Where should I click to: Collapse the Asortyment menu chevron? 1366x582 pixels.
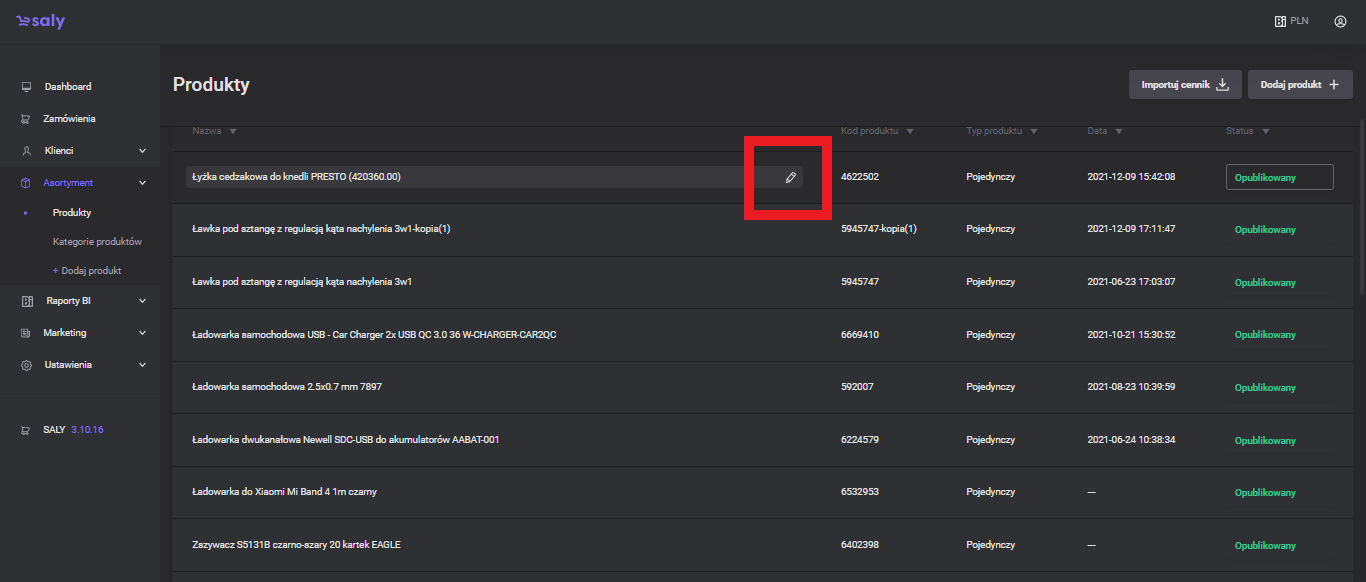(142, 183)
